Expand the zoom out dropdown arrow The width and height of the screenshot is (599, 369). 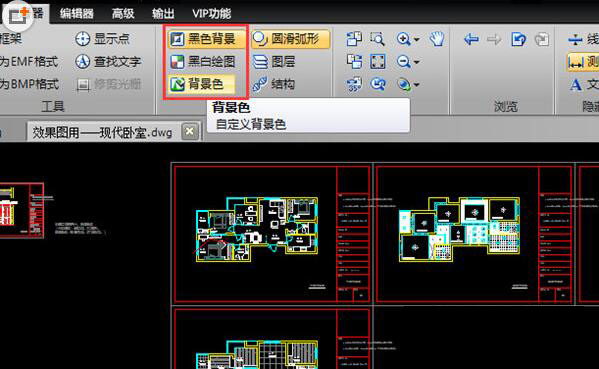tap(417, 62)
